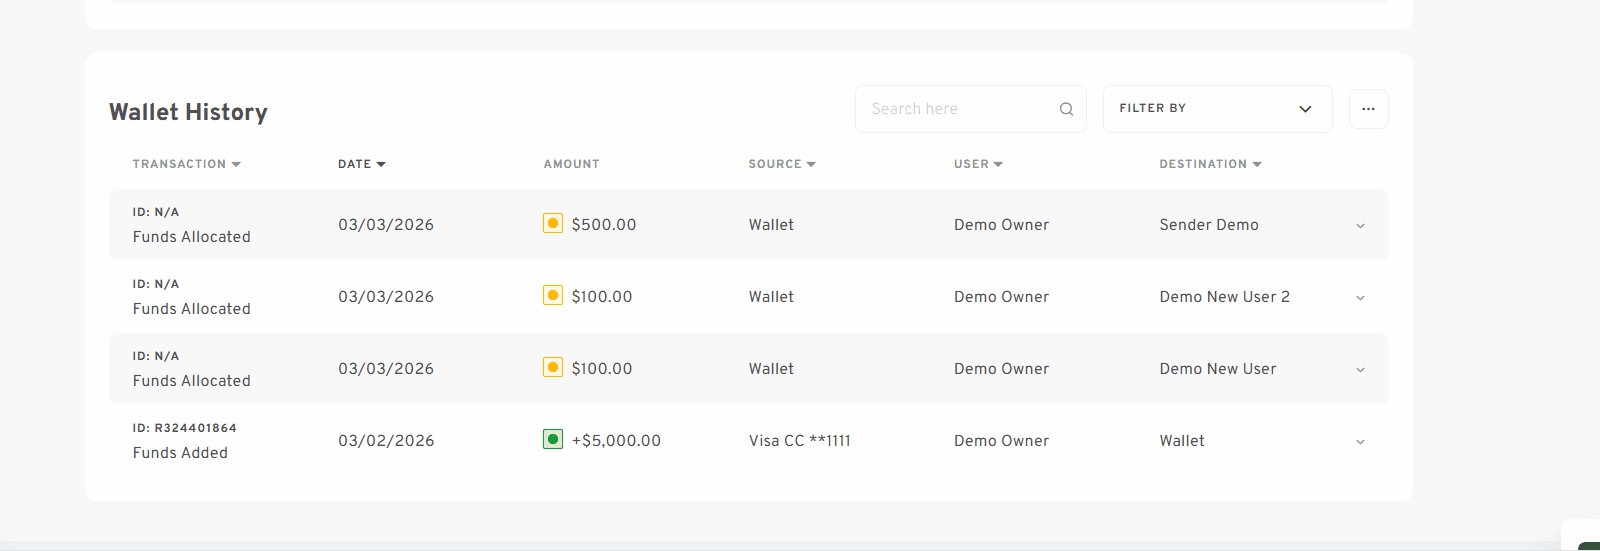Screen dimensions: 1600x551
Task: Click Demo New User 2 destination cell
Action: 1224,297
